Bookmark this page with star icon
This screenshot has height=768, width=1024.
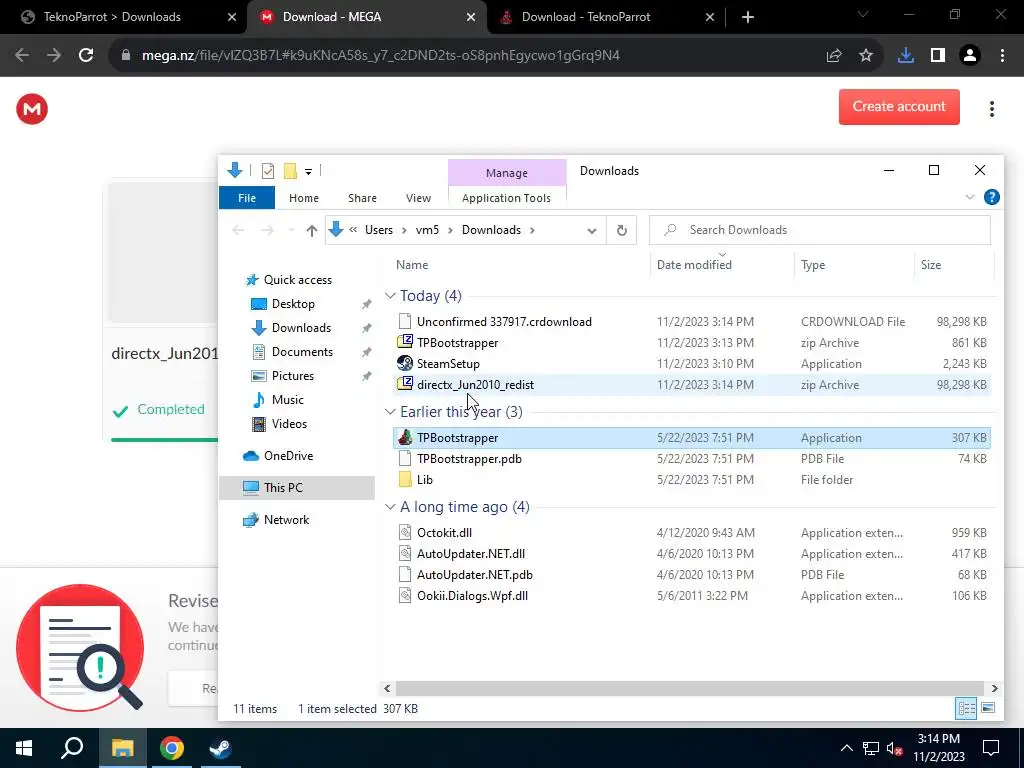point(866,56)
